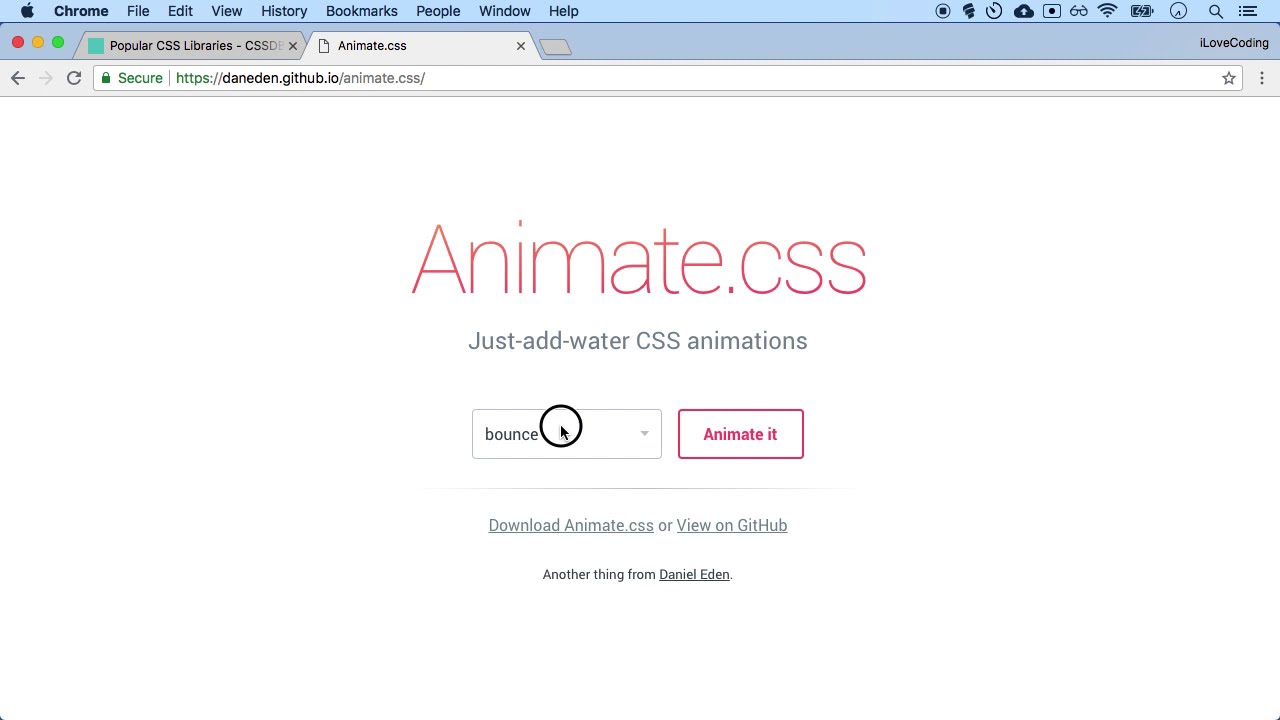The height and width of the screenshot is (720, 1280).
Task: Open Spotlight search magnifier
Action: (x=1216, y=11)
